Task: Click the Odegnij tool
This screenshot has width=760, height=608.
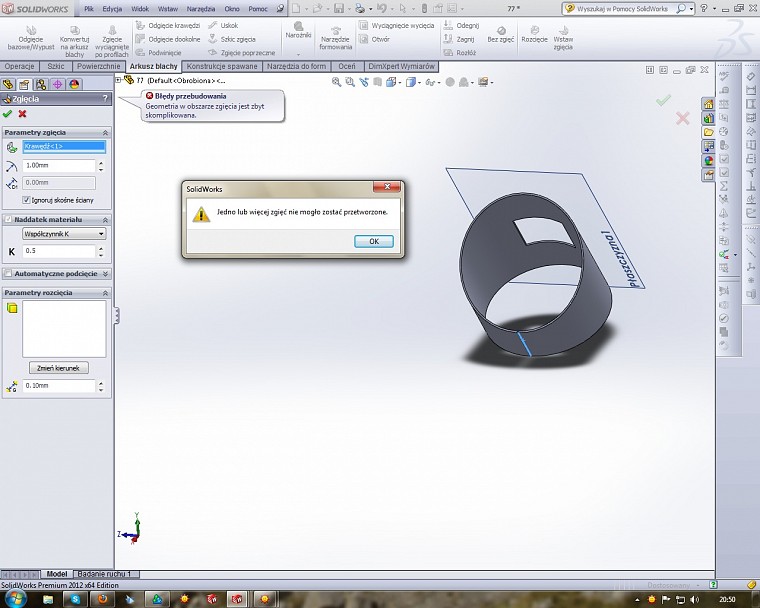Action: [x=461, y=25]
